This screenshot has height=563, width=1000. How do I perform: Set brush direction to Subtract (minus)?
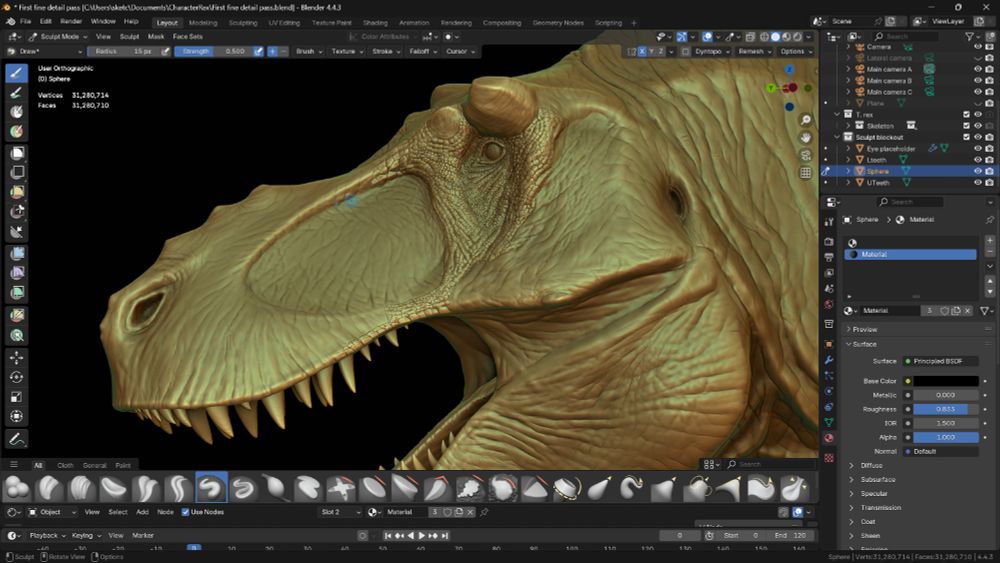(283, 52)
